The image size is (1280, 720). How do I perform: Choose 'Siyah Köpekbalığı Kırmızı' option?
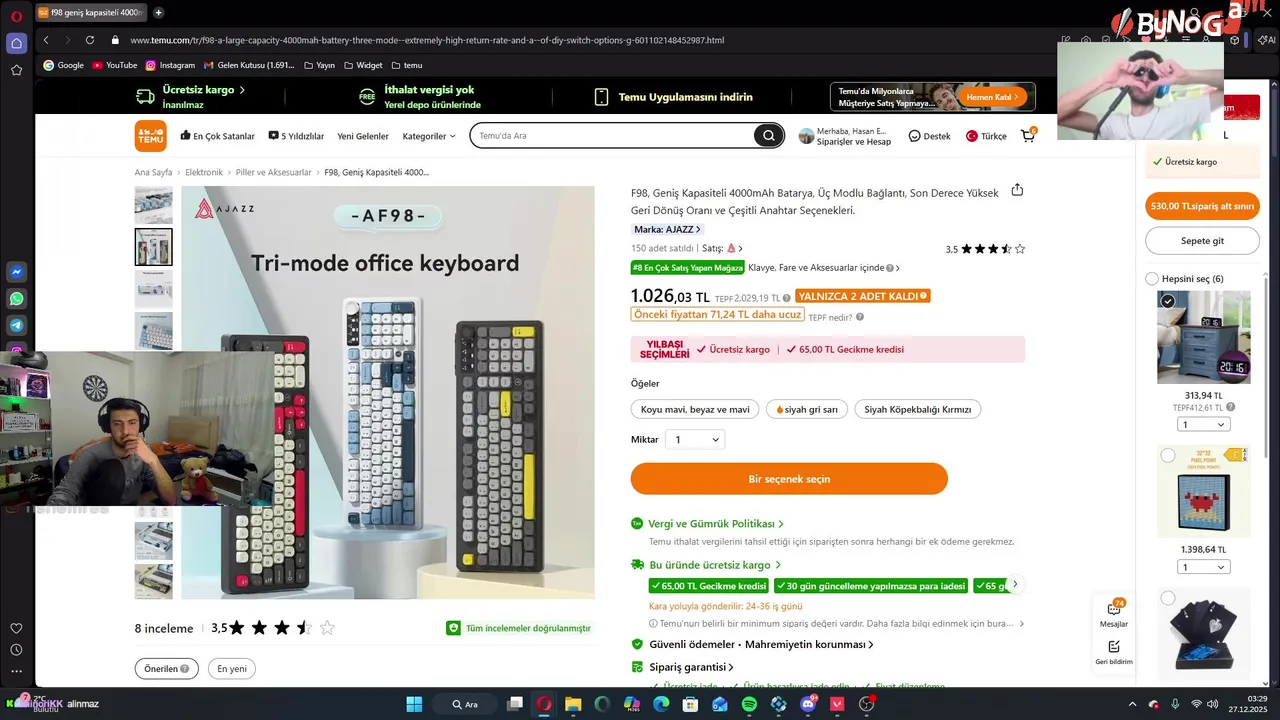918,409
